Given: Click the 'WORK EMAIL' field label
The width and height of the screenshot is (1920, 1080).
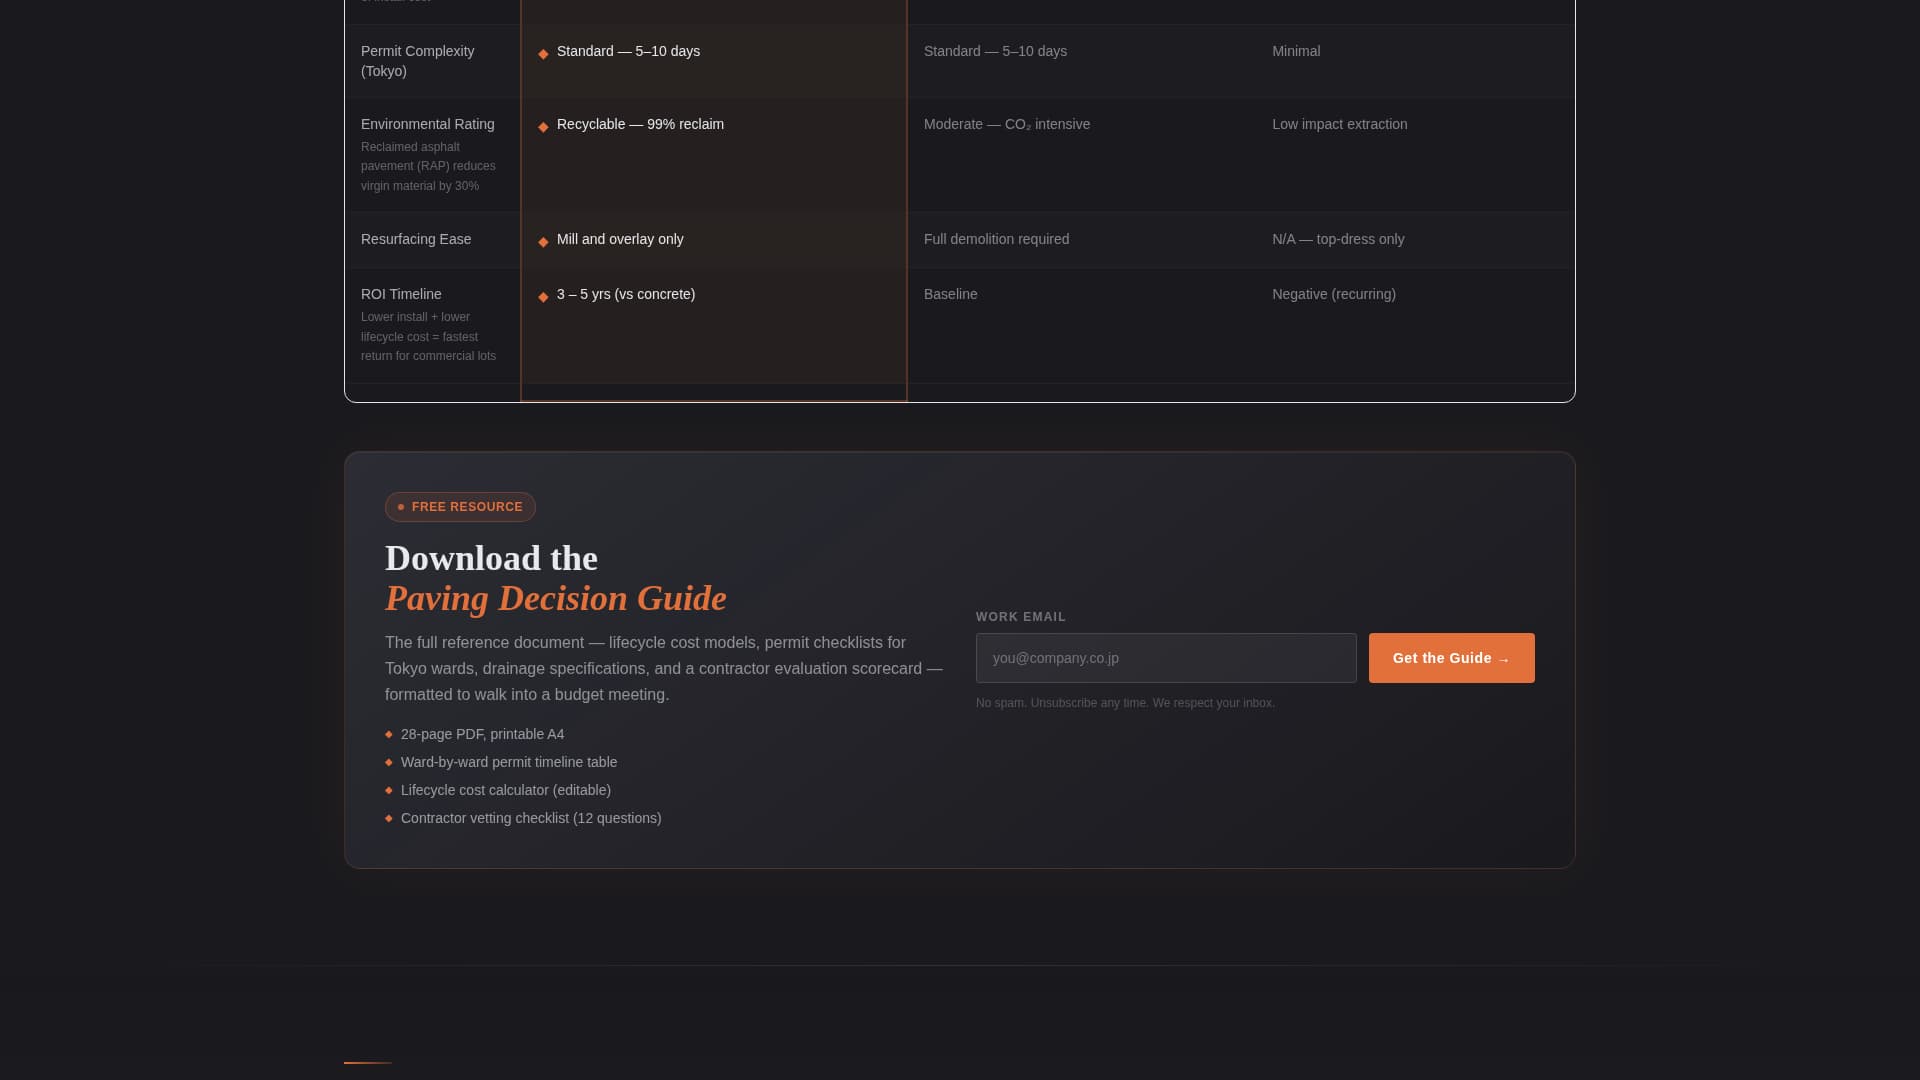Looking at the screenshot, I should pos(1021,617).
